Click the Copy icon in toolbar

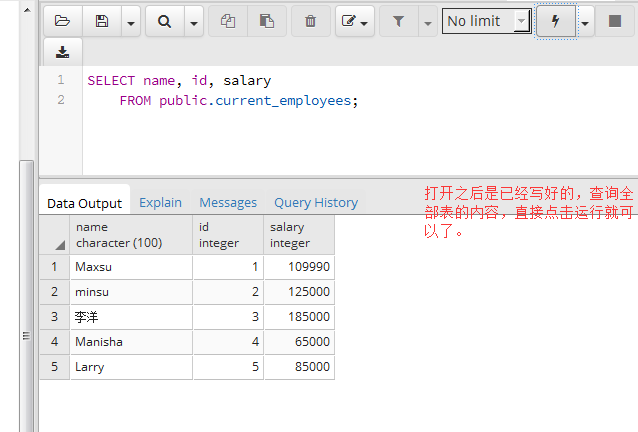pyautogui.click(x=228, y=21)
